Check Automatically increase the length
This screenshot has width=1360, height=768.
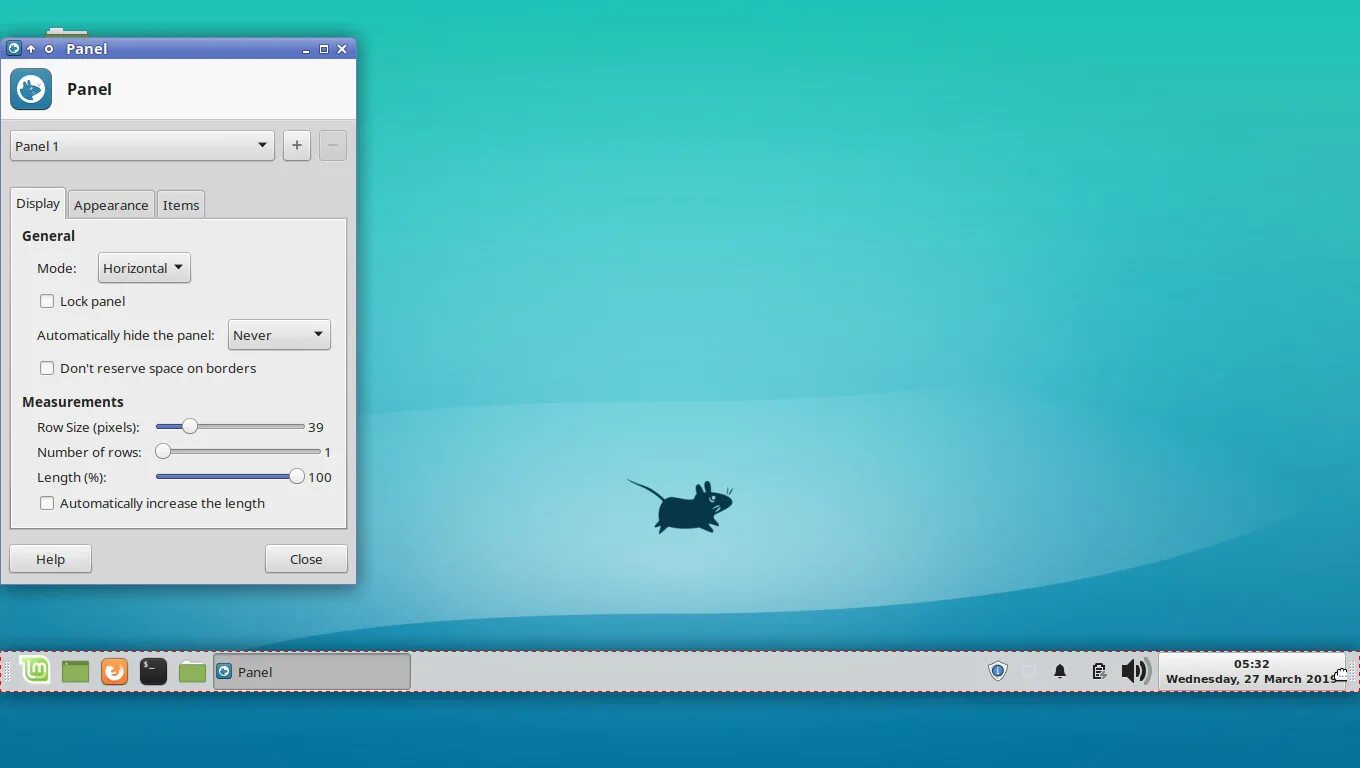click(47, 503)
